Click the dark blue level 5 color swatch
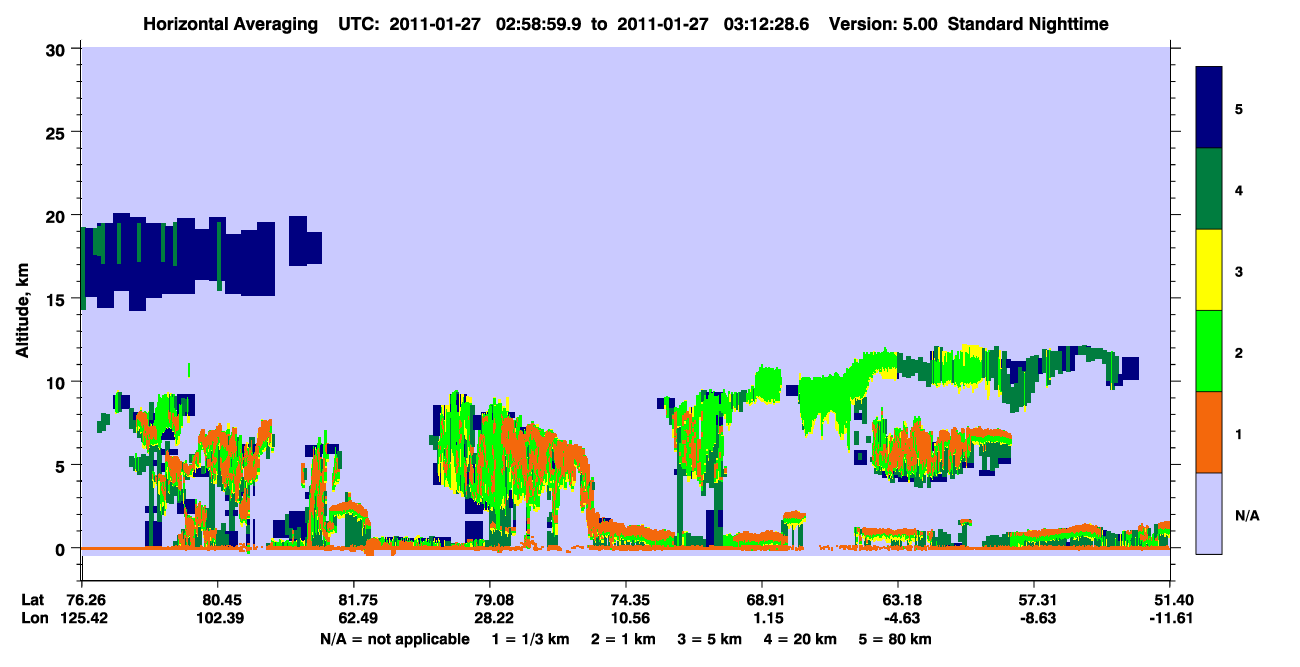Screen dimensions: 1300x667 [1209, 107]
